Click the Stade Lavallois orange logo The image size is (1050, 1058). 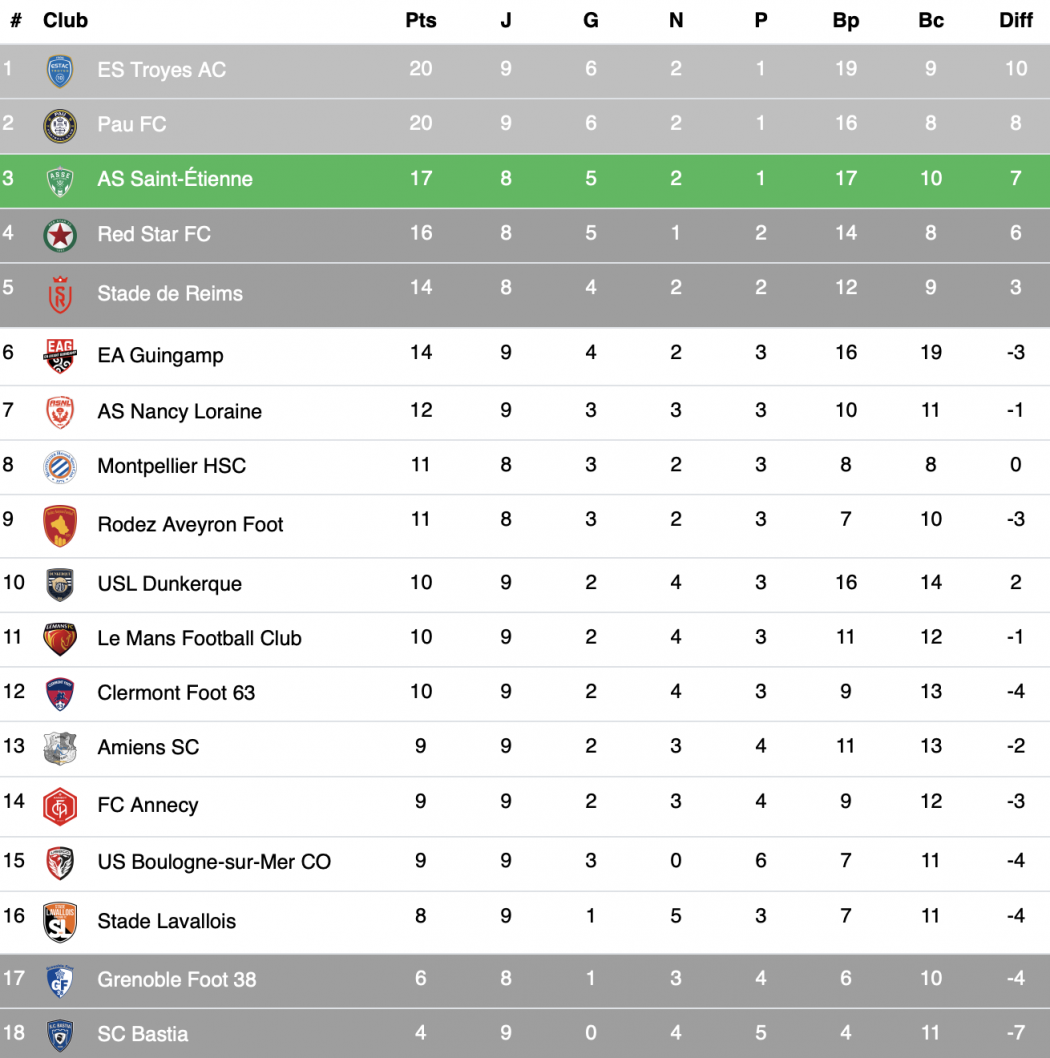(x=60, y=921)
